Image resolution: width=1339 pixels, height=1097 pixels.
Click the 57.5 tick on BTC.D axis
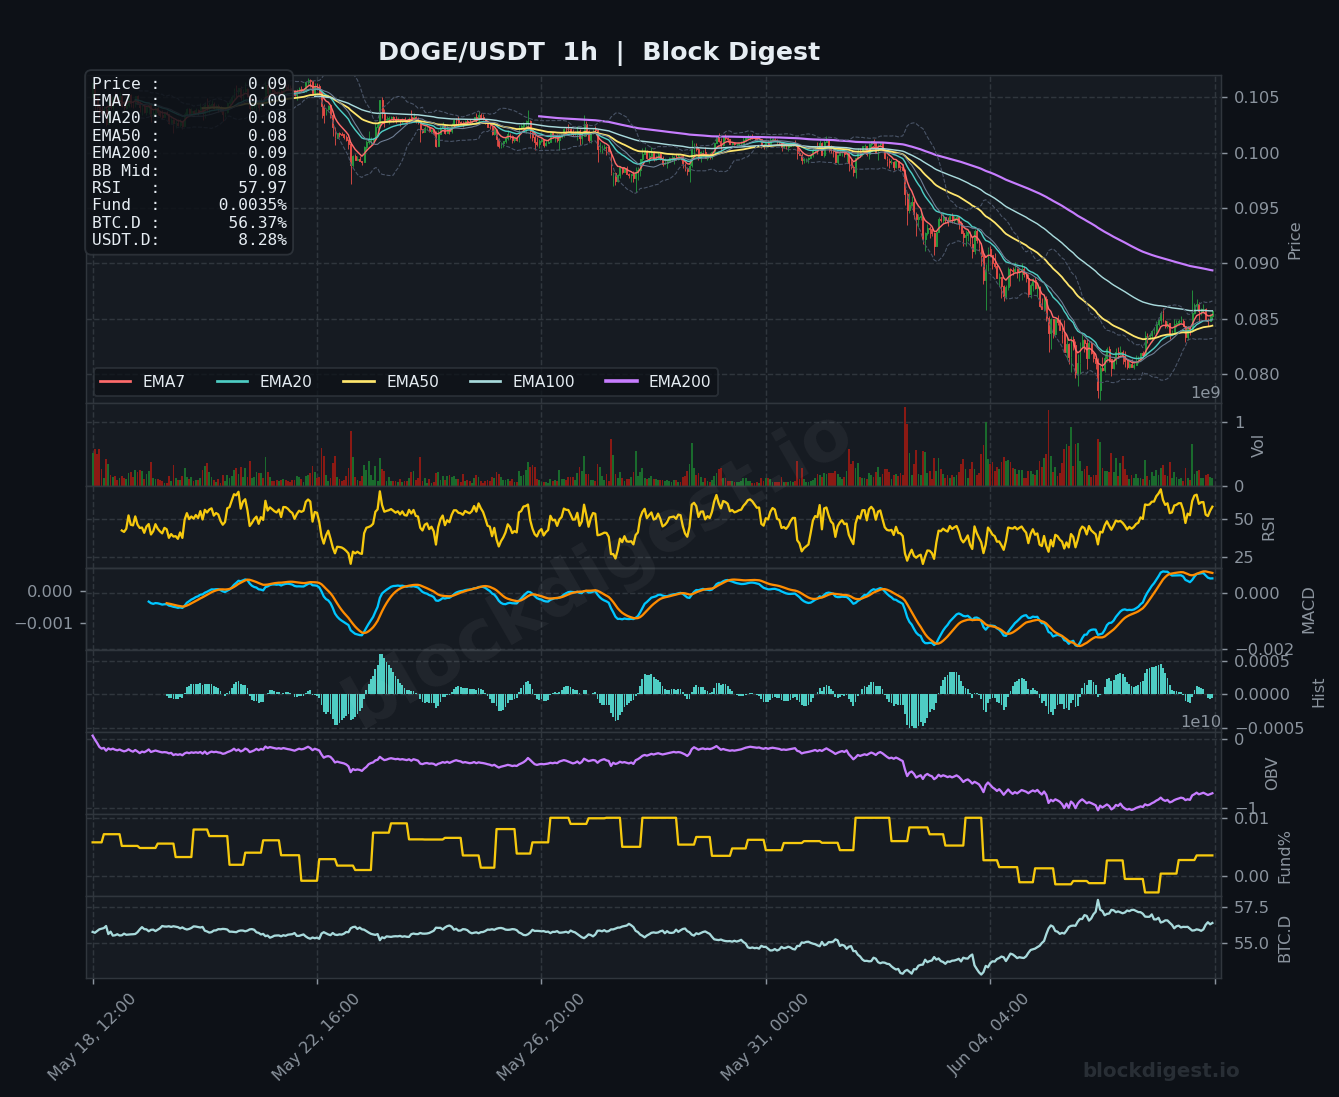(x=1251, y=908)
